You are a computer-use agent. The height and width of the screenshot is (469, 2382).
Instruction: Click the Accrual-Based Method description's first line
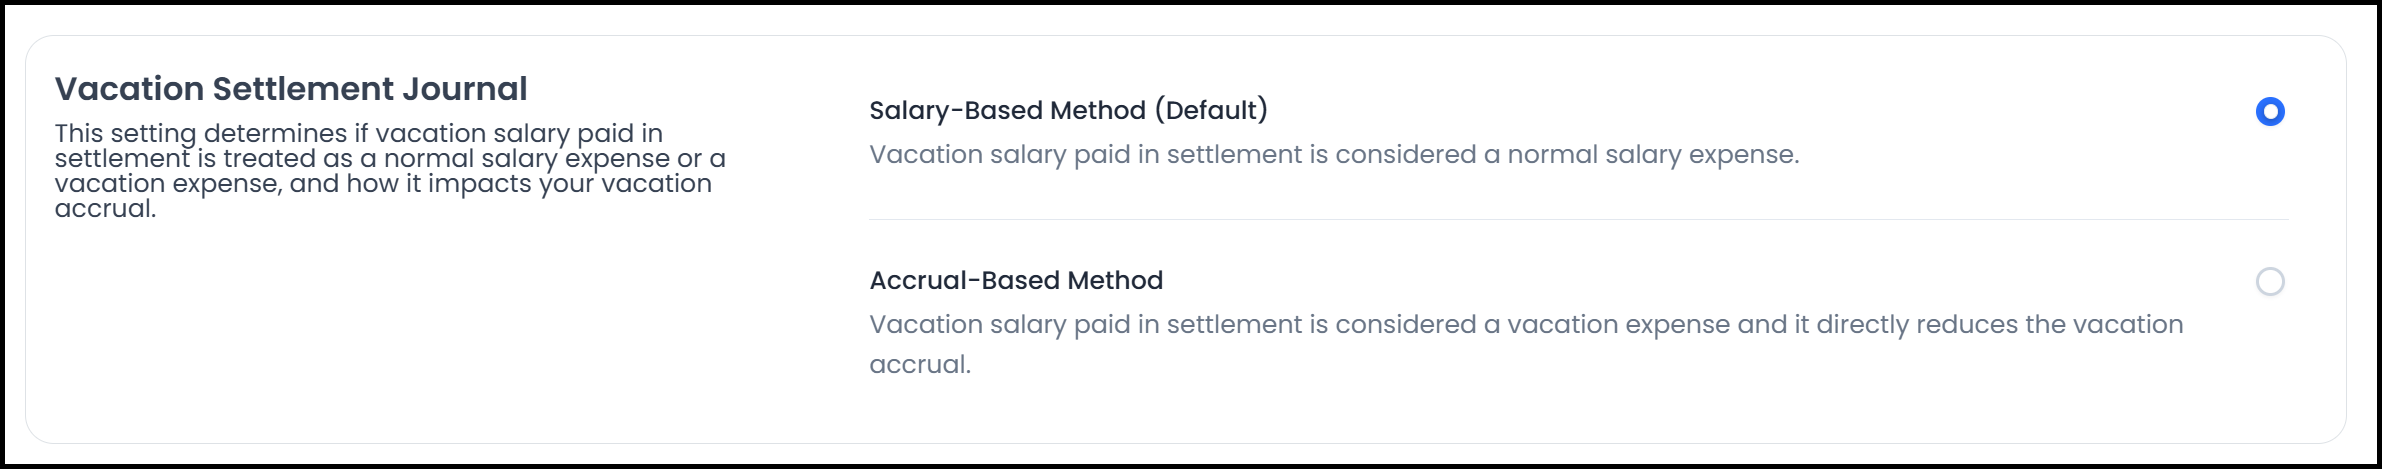tap(1526, 325)
